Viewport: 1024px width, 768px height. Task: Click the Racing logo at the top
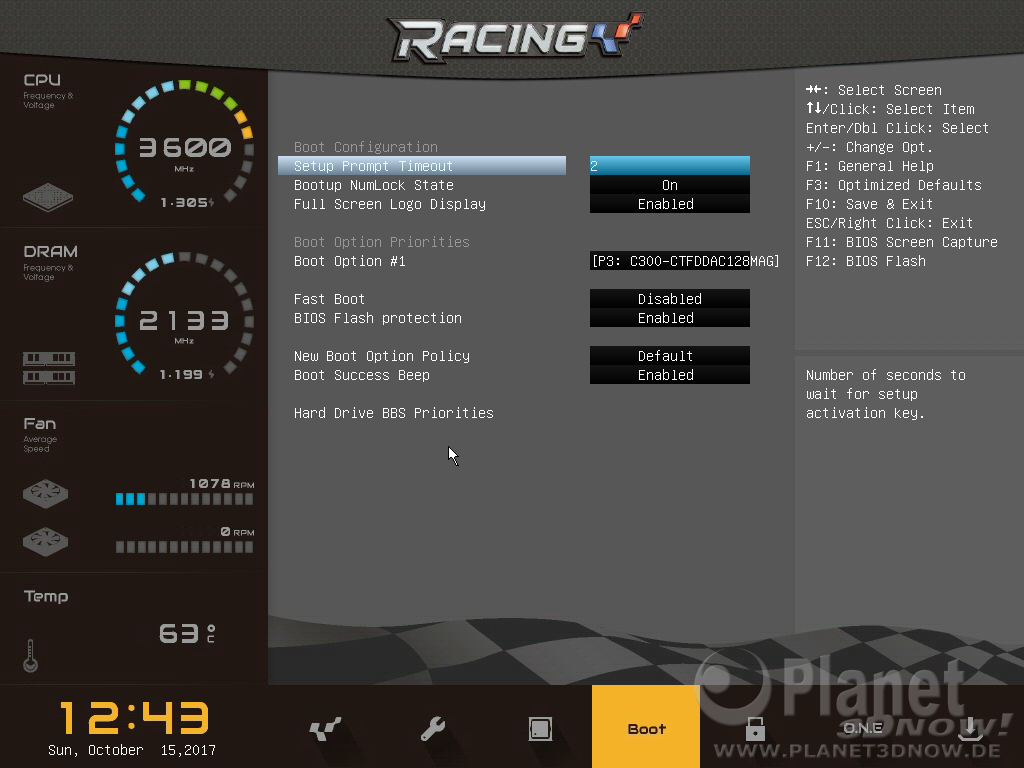tap(516, 37)
